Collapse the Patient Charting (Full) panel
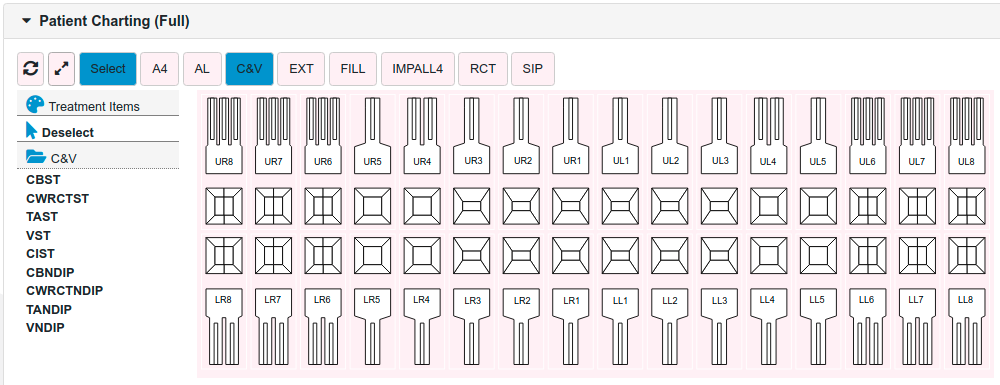 [x=26, y=21]
